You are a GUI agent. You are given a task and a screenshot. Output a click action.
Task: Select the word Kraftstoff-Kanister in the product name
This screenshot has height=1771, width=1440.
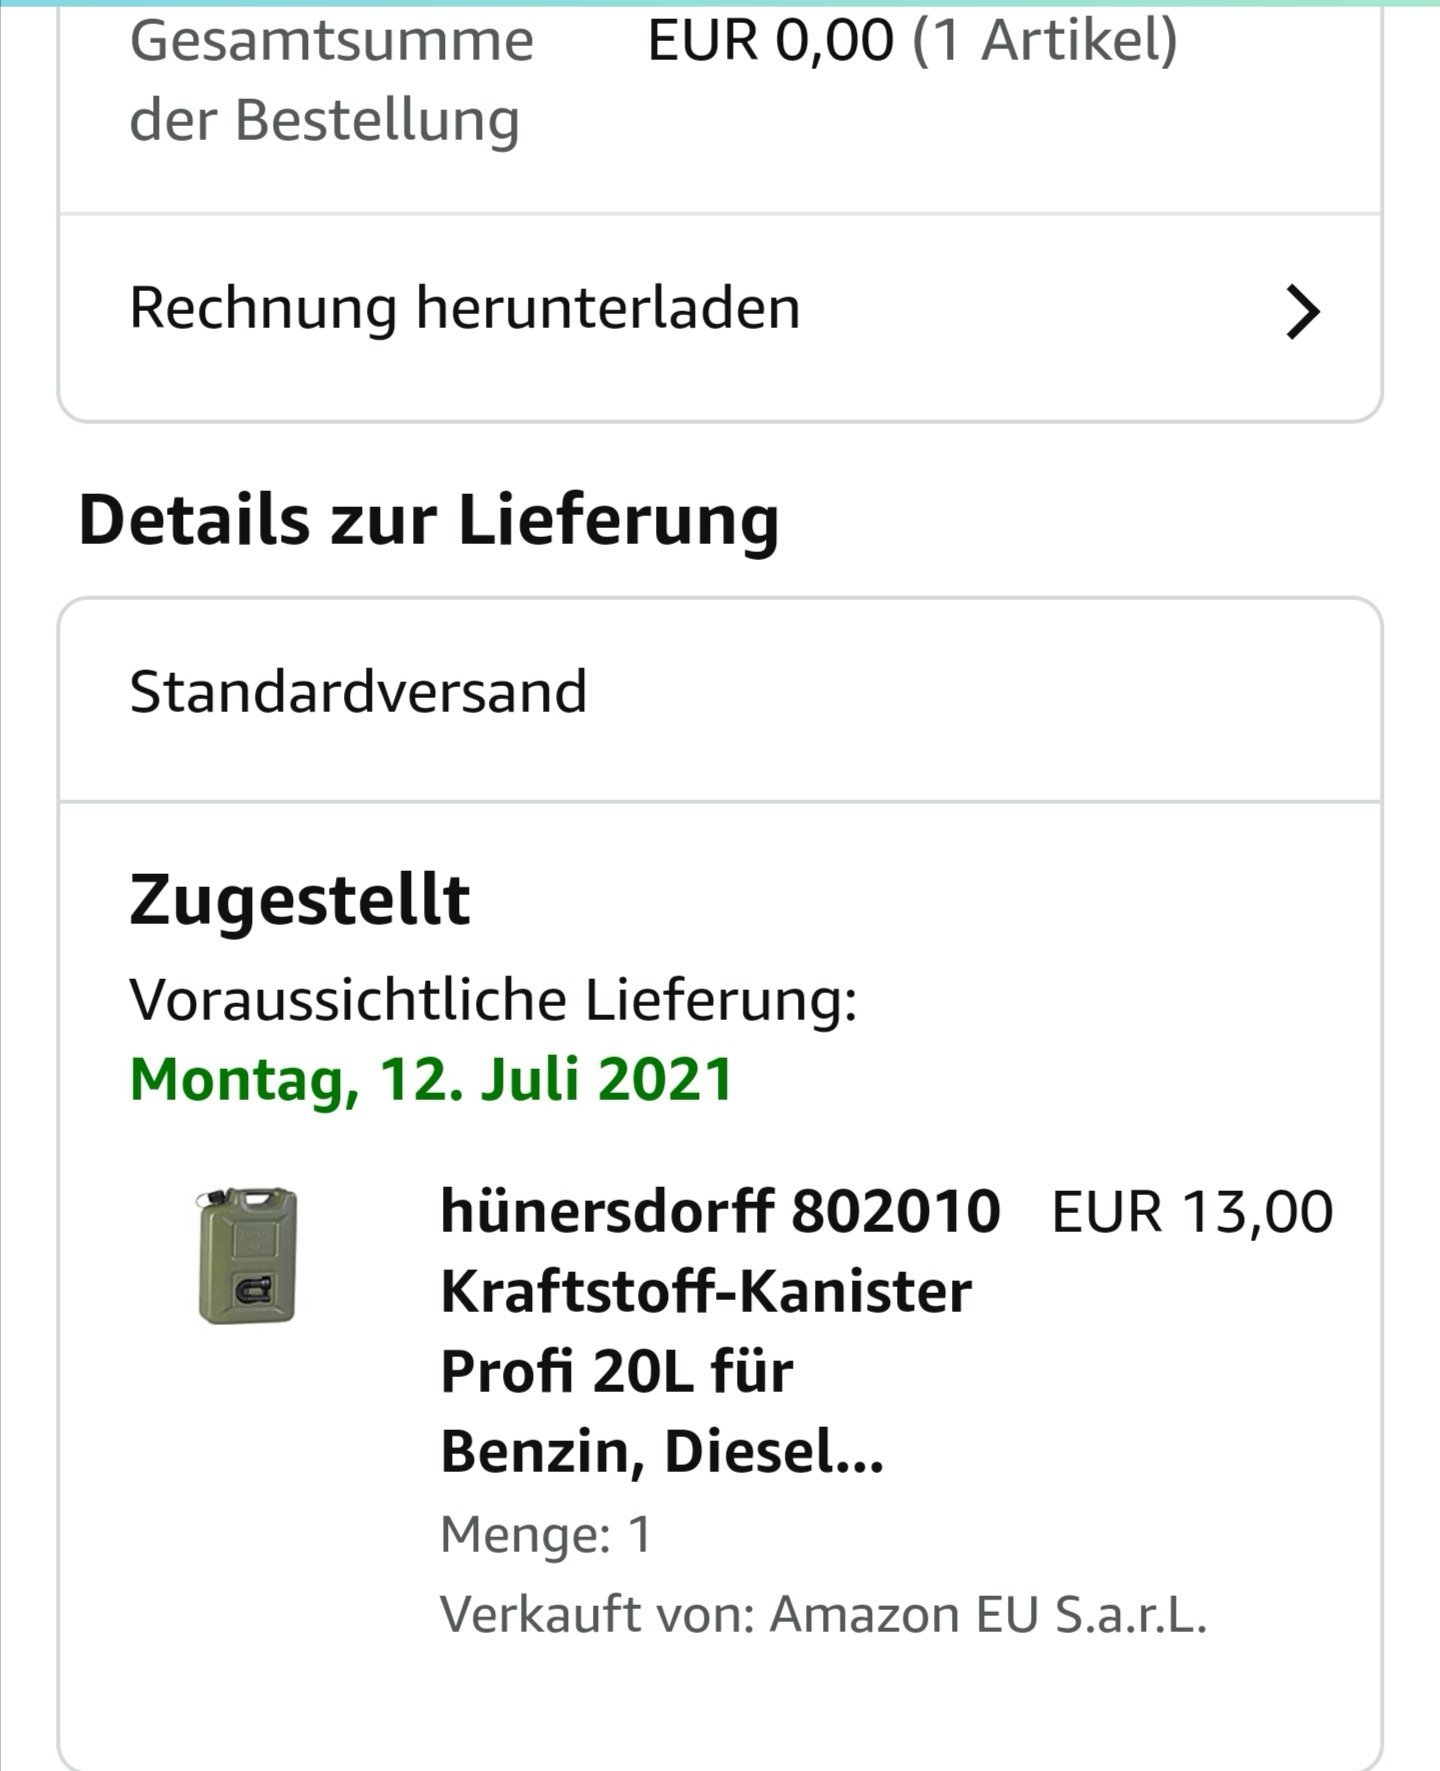[706, 1291]
